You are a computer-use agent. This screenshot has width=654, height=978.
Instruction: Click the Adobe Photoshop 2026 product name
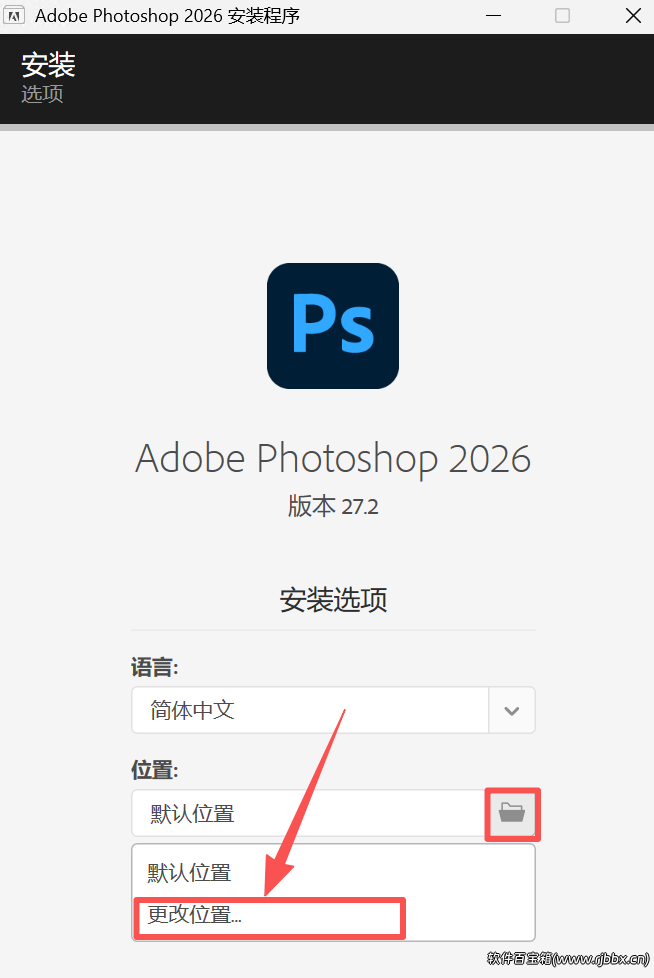[x=333, y=459]
